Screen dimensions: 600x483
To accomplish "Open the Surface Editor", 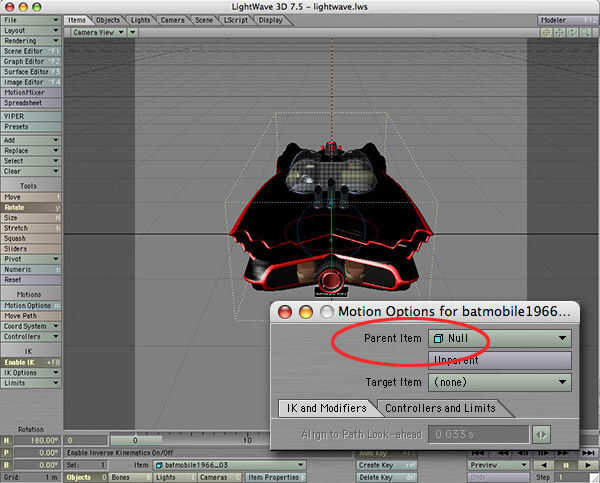I will pos(31,72).
